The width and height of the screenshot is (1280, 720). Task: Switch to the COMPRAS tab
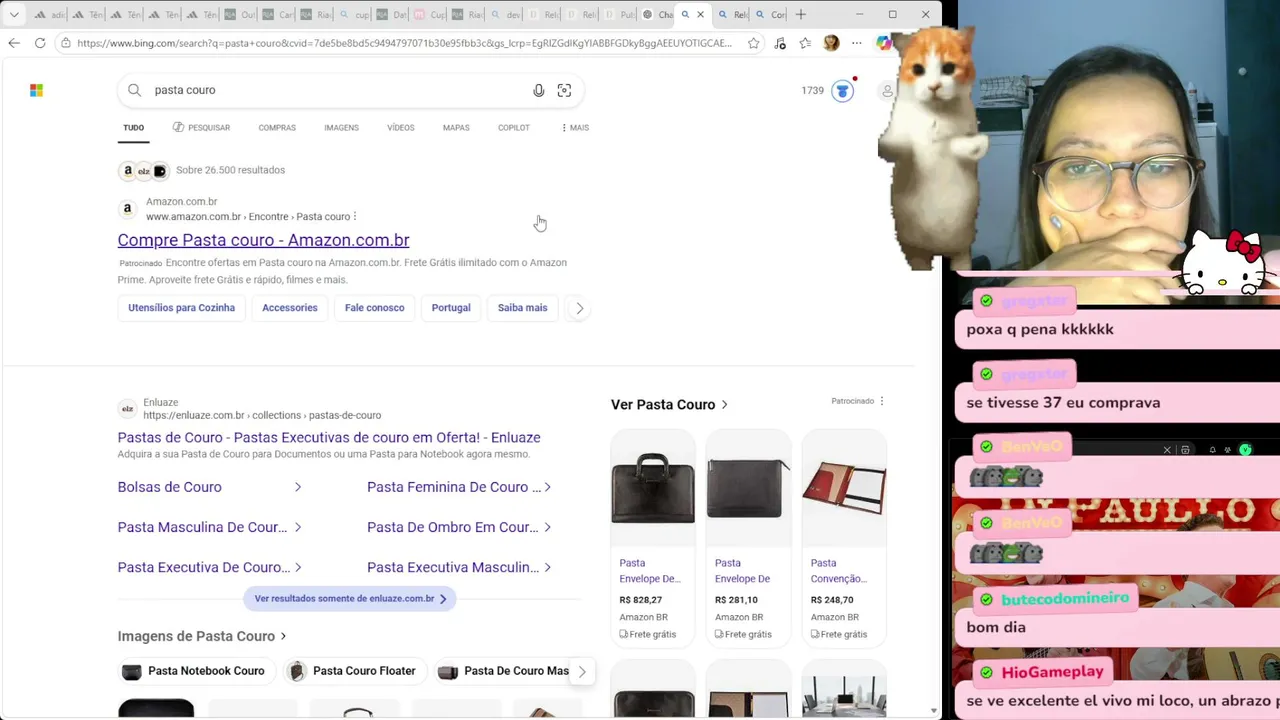277,128
